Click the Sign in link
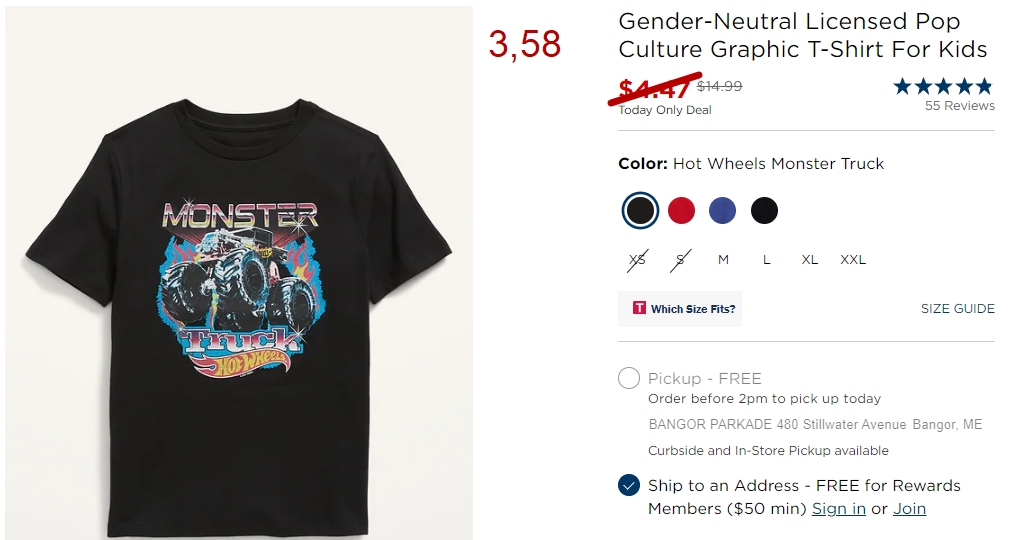 tap(838, 509)
